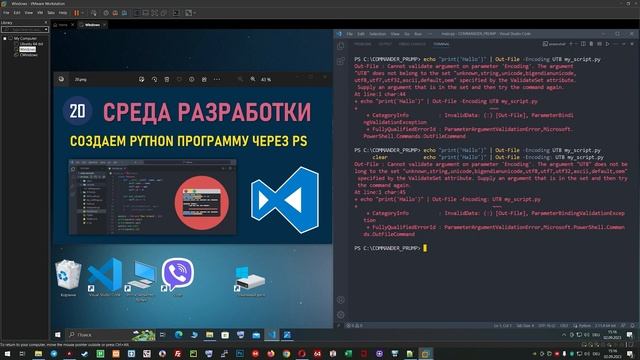Zoom in the Photos image
640x360 pixels.
click(253, 79)
